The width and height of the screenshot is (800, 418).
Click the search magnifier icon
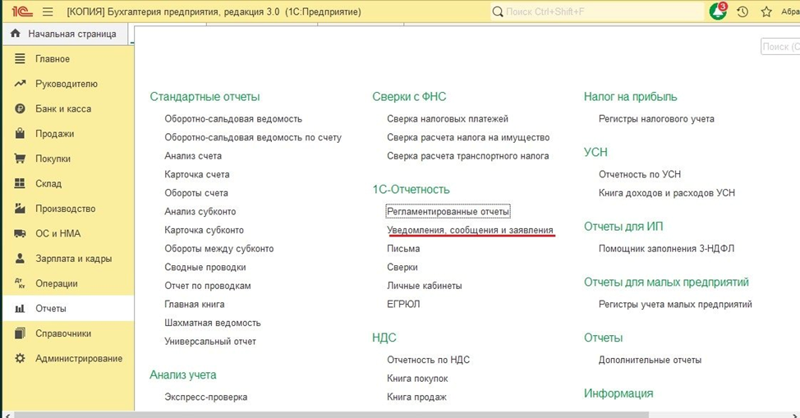click(x=497, y=11)
